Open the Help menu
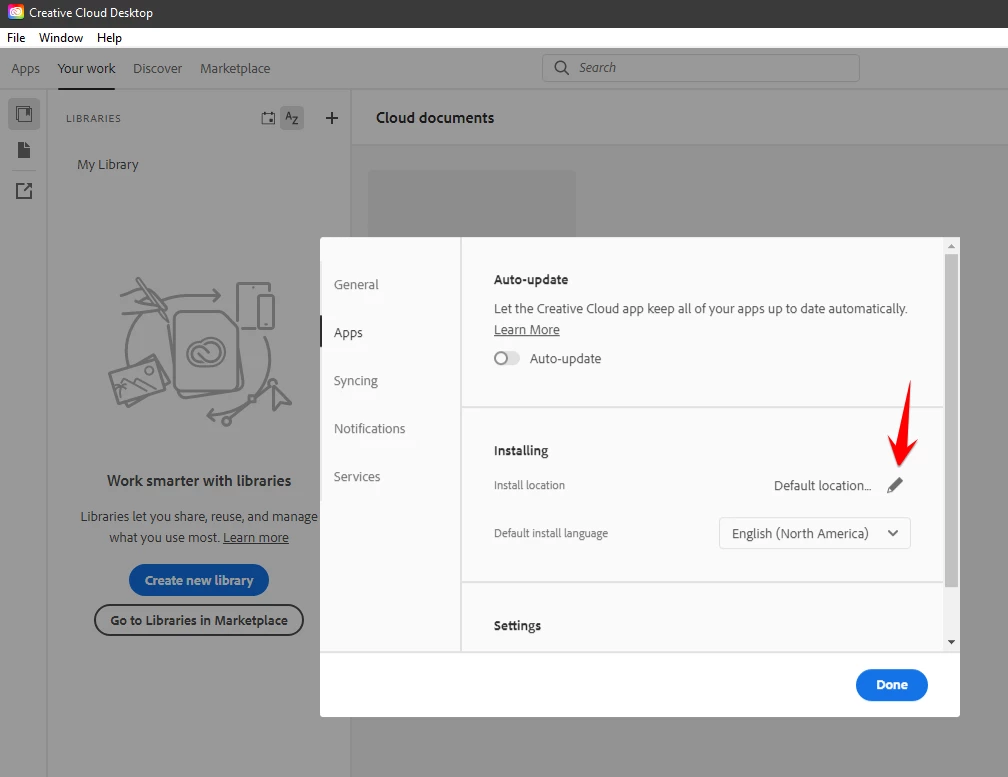Screen dimensions: 1008x777 tap(109, 38)
